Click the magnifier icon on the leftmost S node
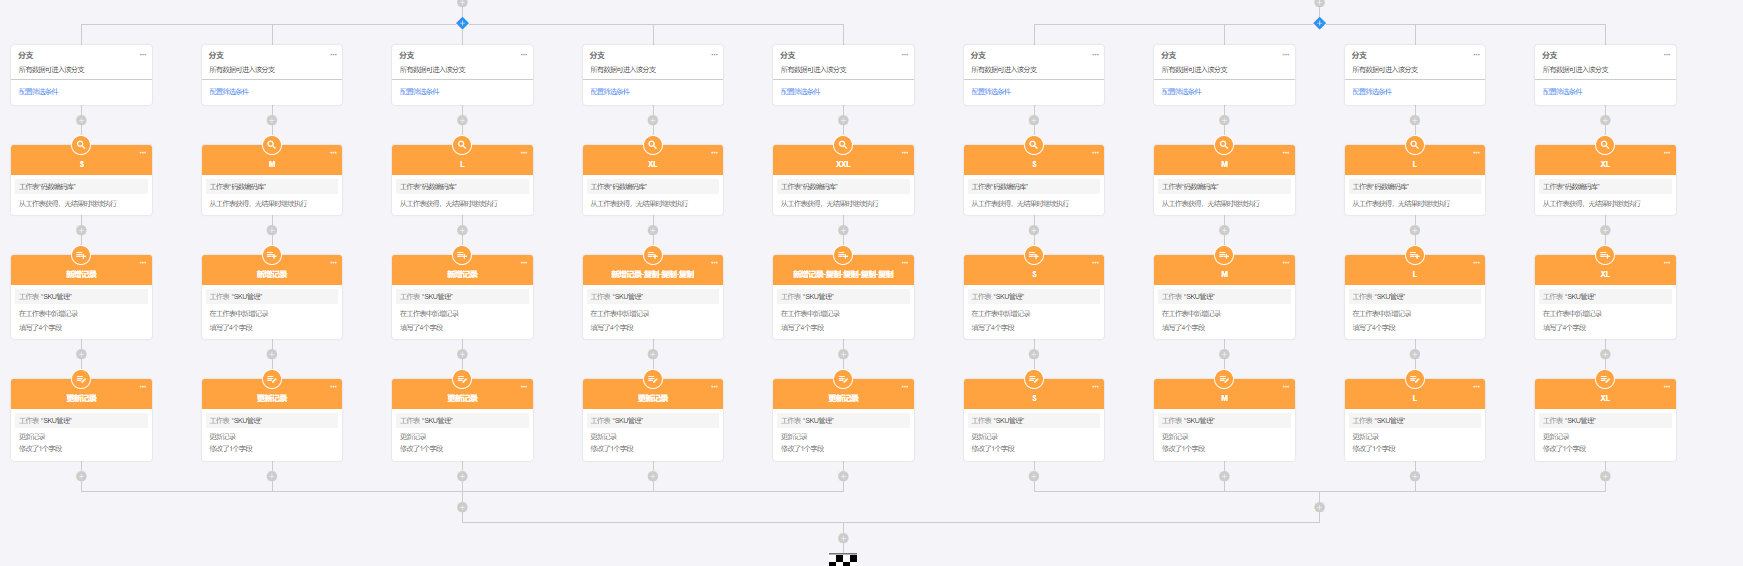 click(81, 145)
